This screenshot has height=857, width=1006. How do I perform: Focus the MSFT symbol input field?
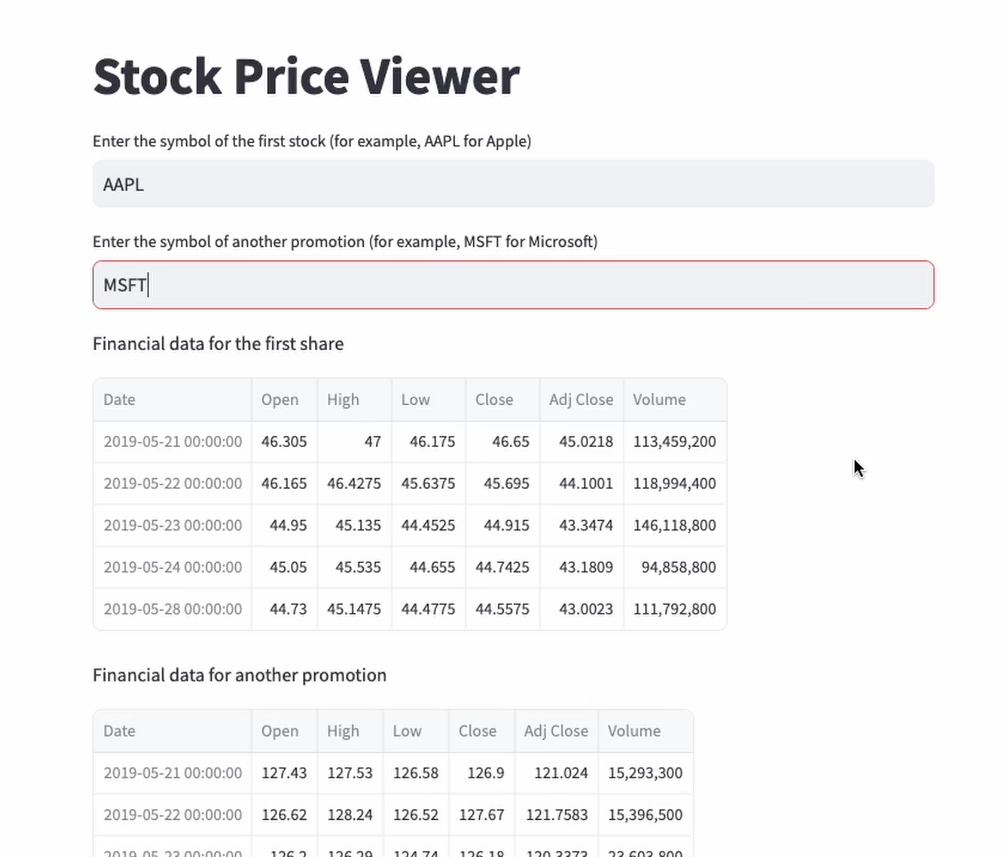coord(513,285)
